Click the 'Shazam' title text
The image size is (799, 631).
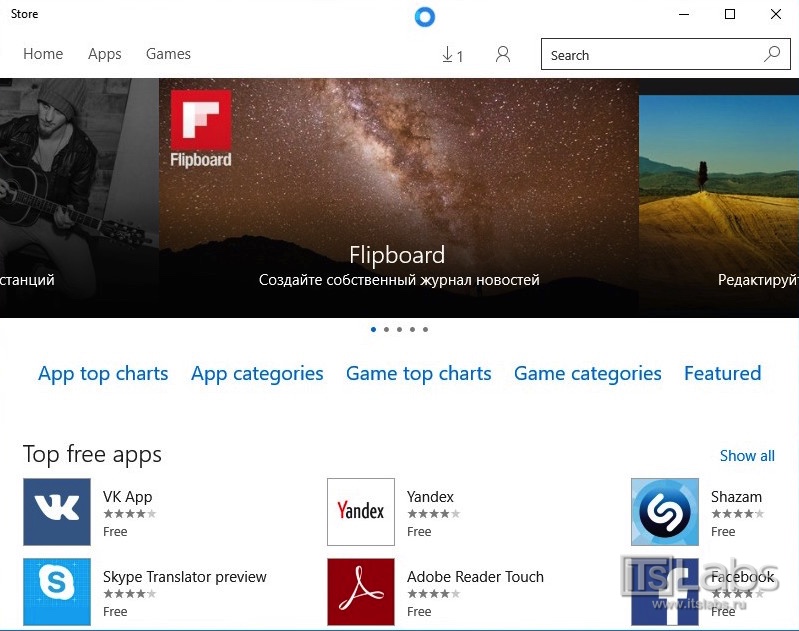[736, 497]
